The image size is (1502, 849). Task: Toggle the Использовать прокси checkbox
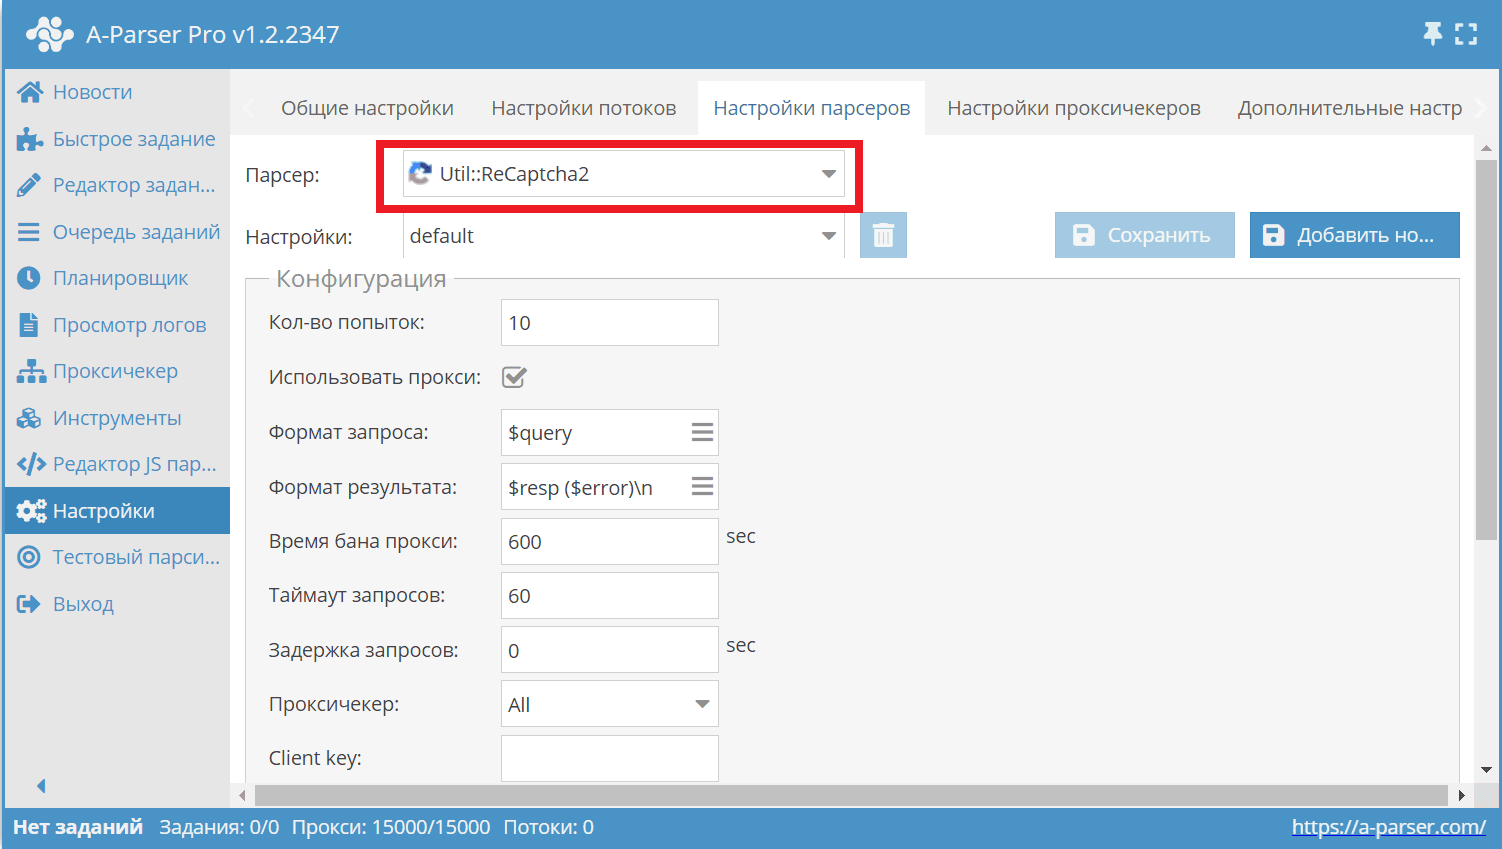pyautogui.click(x=514, y=377)
